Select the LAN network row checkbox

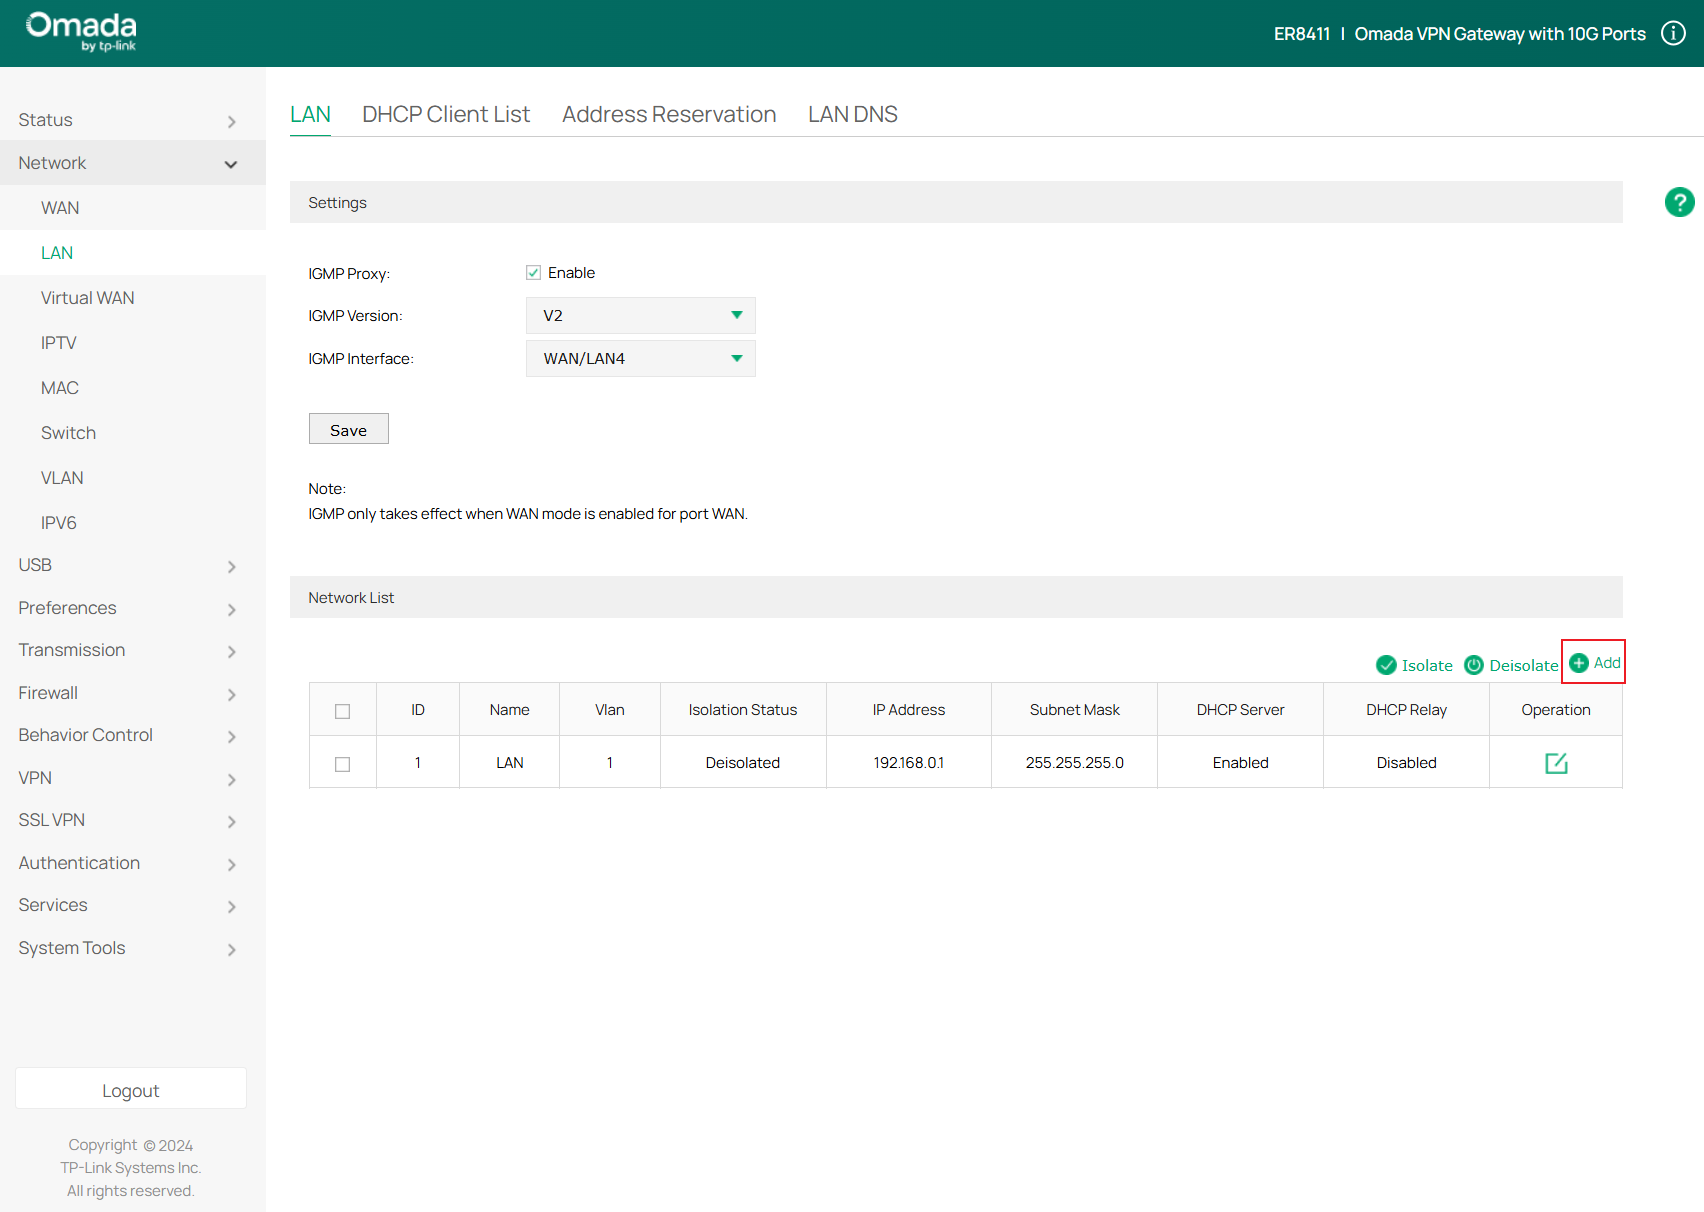tap(342, 763)
